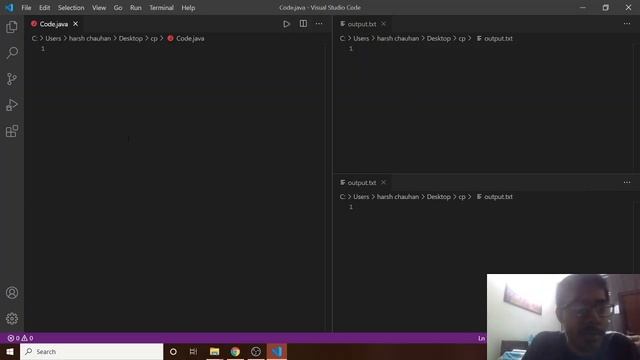The height and width of the screenshot is (360, 640).
Task: Open Problems from errors and warnings status
Action: coord(20,338)
